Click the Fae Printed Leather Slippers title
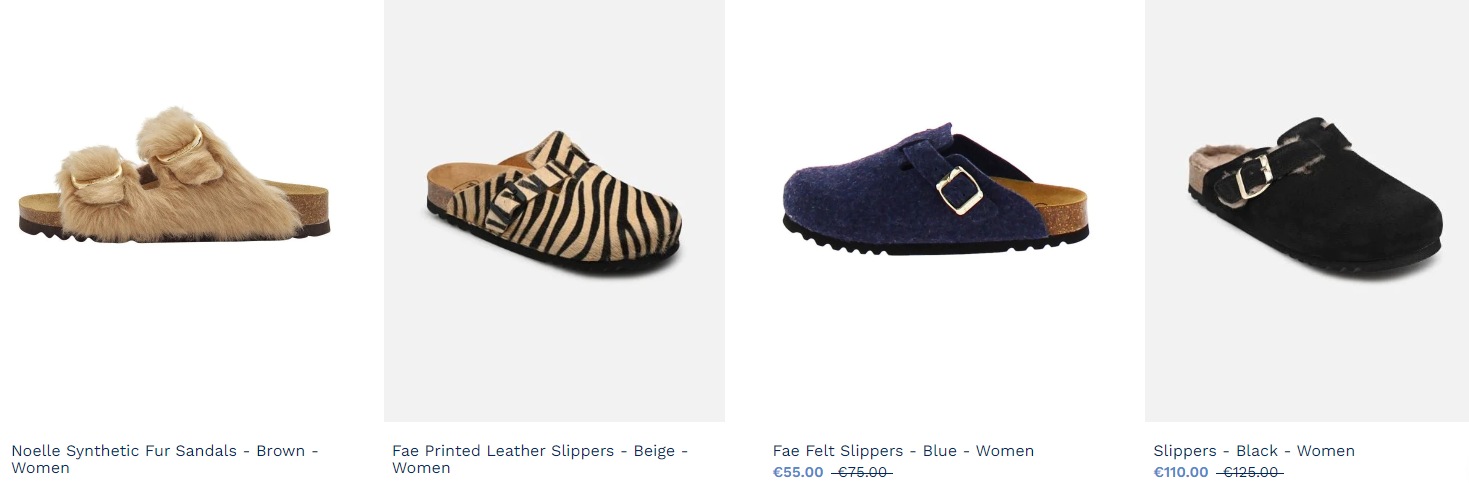 tap(540, 459)
